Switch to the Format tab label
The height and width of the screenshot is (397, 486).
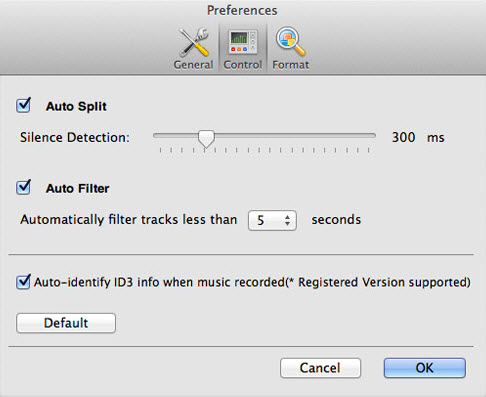[x=291, y=65]
